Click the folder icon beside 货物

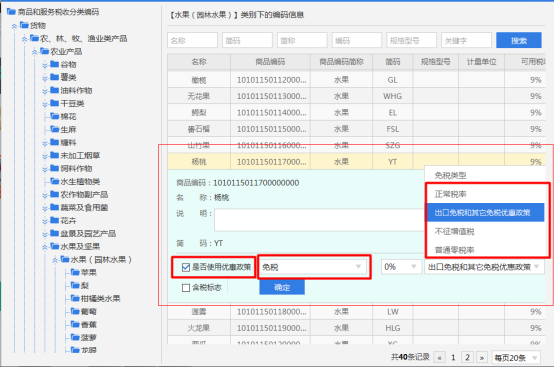pos(24,25)
